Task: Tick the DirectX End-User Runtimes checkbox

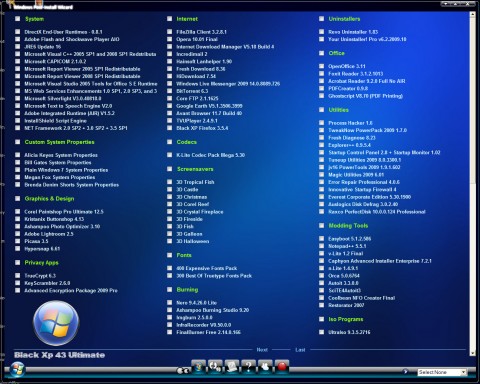Action: (x=18, y=32)
